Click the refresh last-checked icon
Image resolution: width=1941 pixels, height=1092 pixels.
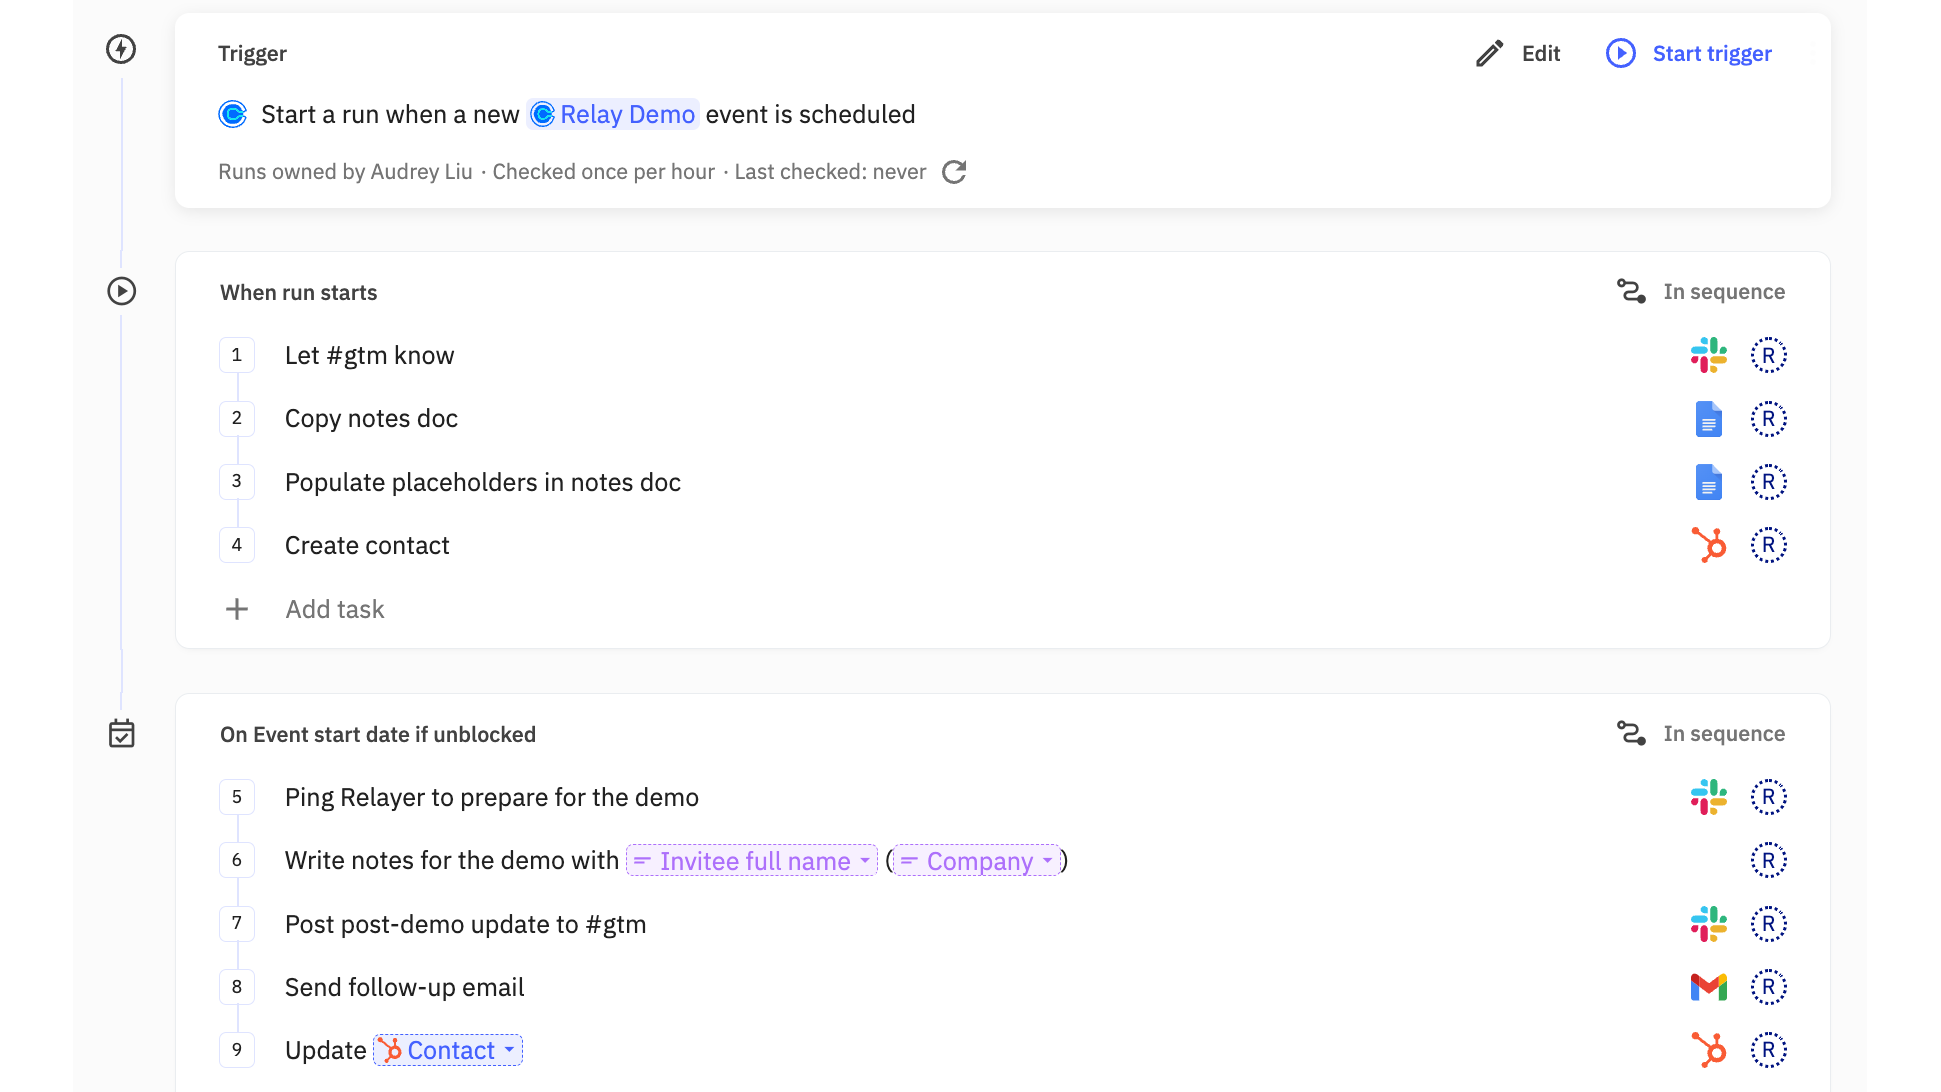[x=954, y=172]
